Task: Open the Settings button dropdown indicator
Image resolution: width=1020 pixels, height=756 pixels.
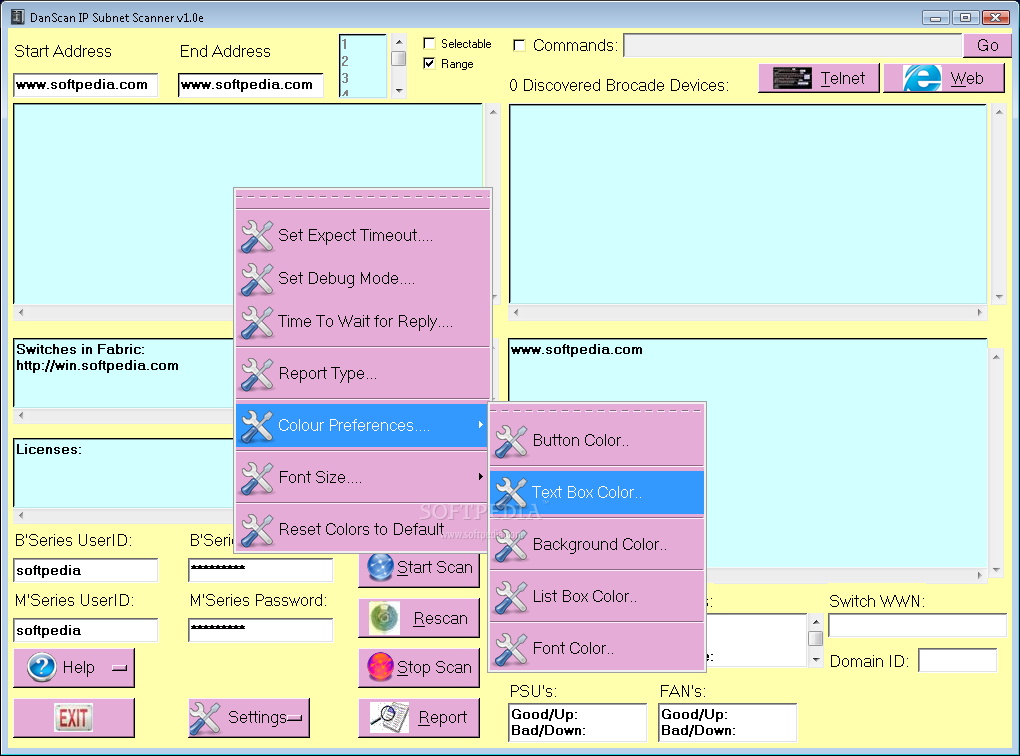Action: [295, 718]
